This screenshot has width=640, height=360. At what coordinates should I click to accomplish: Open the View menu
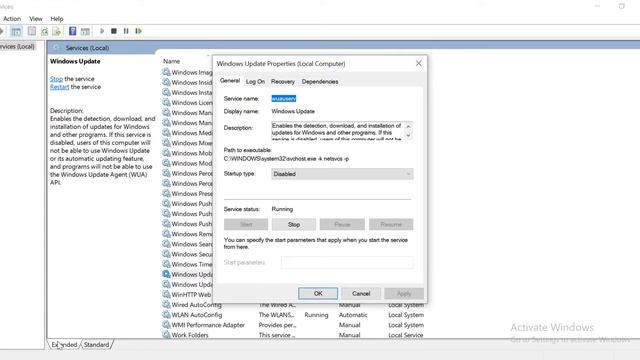coord(36,19)
